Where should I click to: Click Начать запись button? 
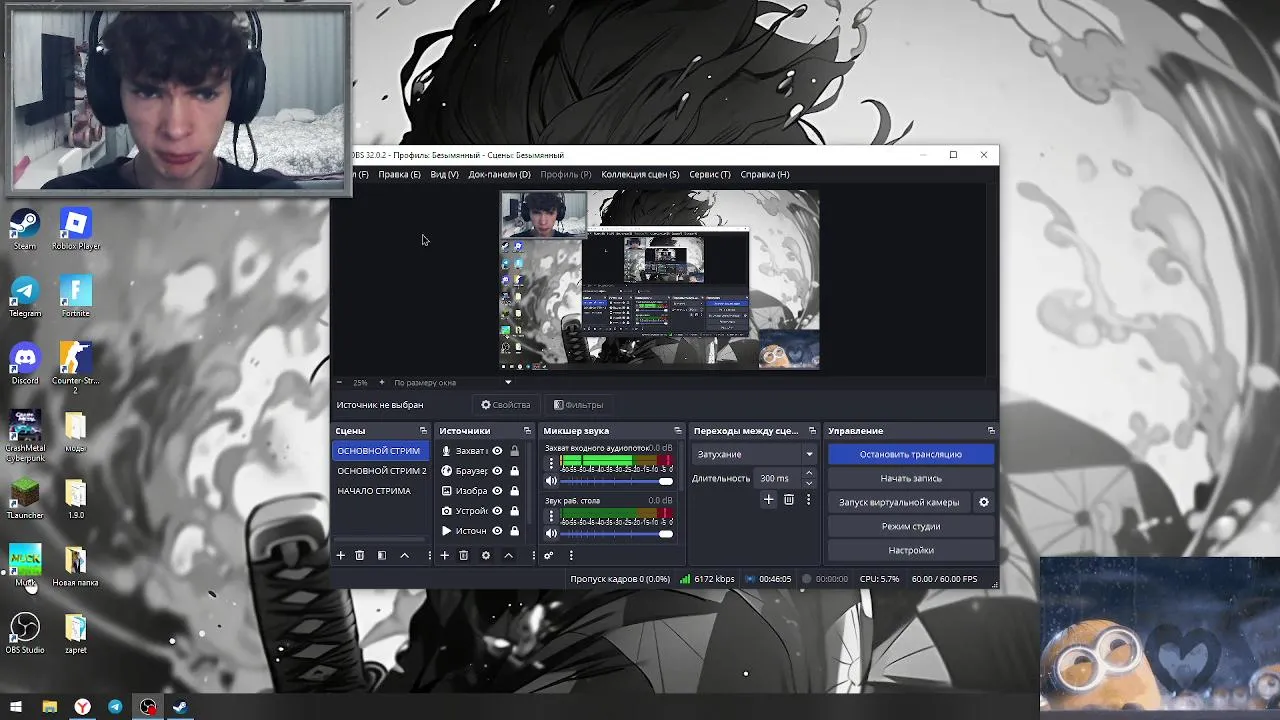[x=911, y=478]
